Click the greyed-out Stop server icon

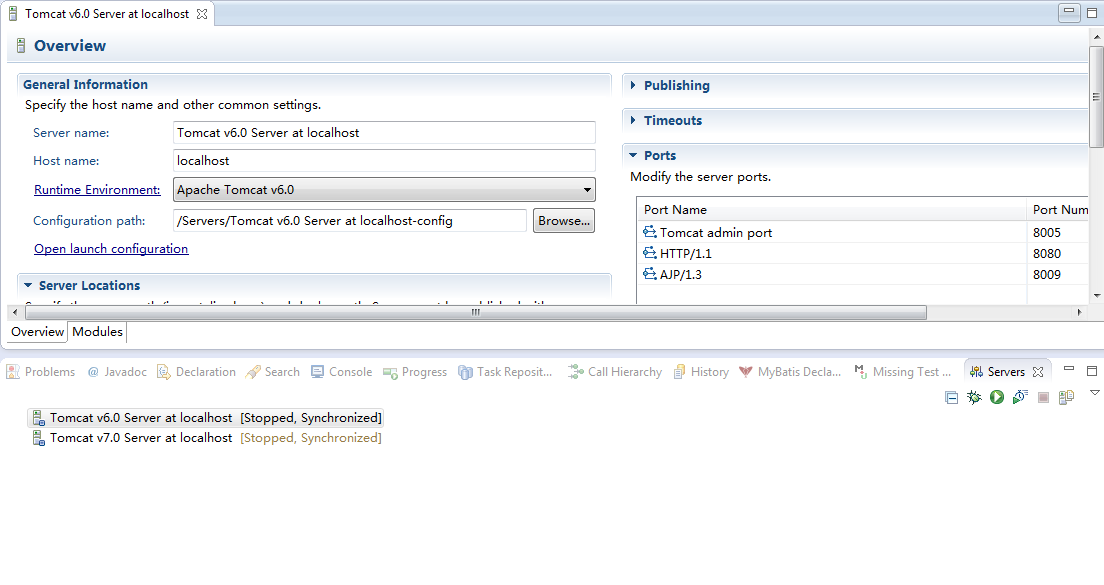click(x=1043, y=397)
